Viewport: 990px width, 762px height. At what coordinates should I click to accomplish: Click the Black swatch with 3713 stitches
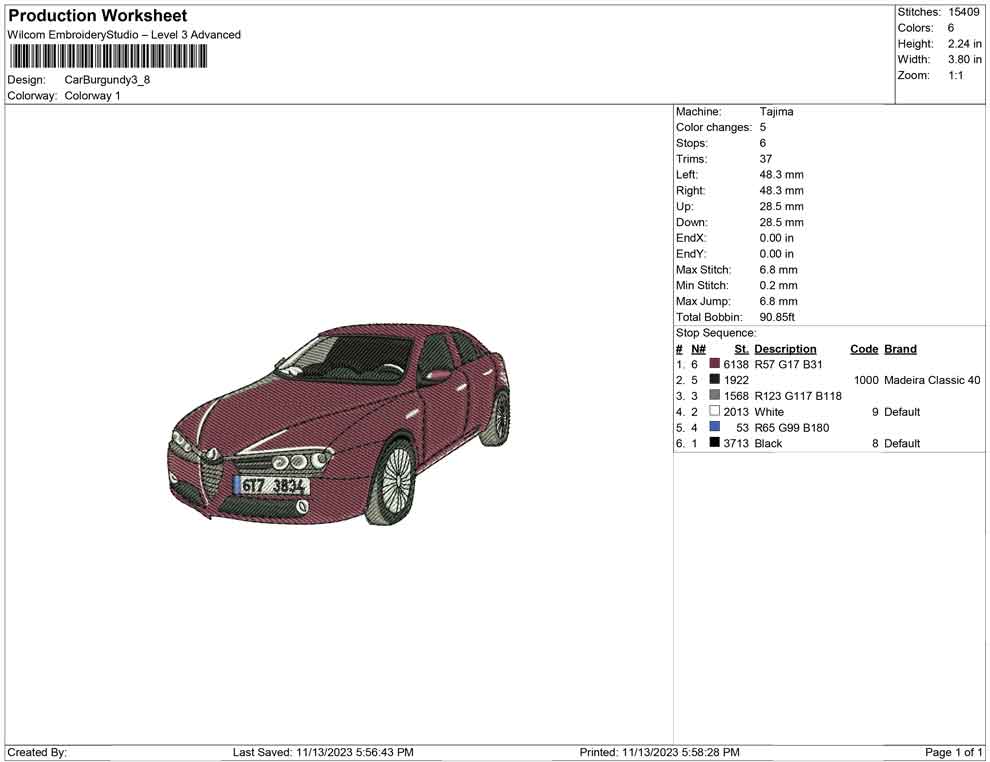pyautogui.click(x=714, y=443)
